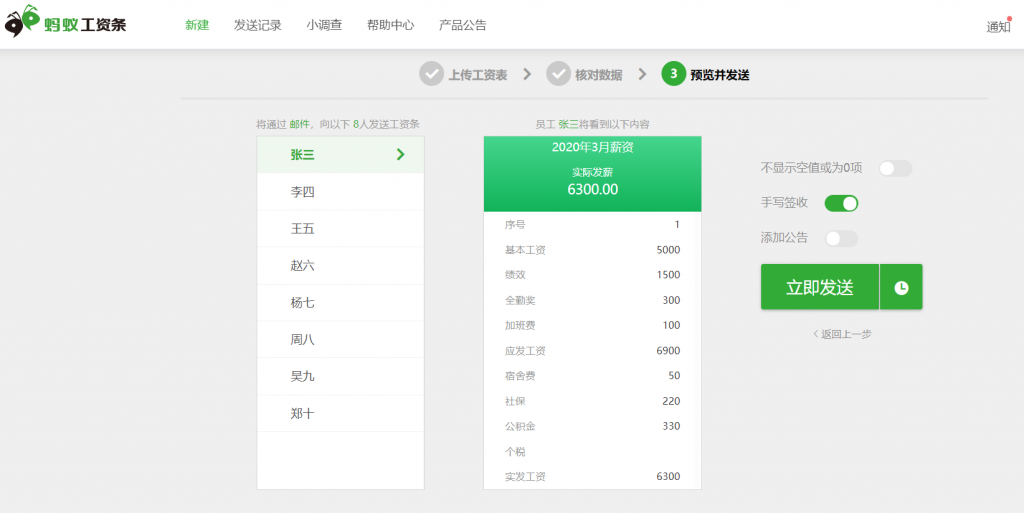Open 通知 notifications with red dot
1024x513 pixels.
point(998,27)
